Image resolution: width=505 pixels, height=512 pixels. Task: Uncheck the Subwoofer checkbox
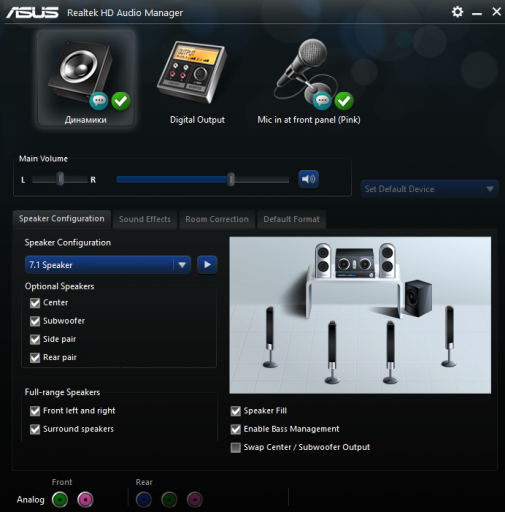tap(35, 321)
